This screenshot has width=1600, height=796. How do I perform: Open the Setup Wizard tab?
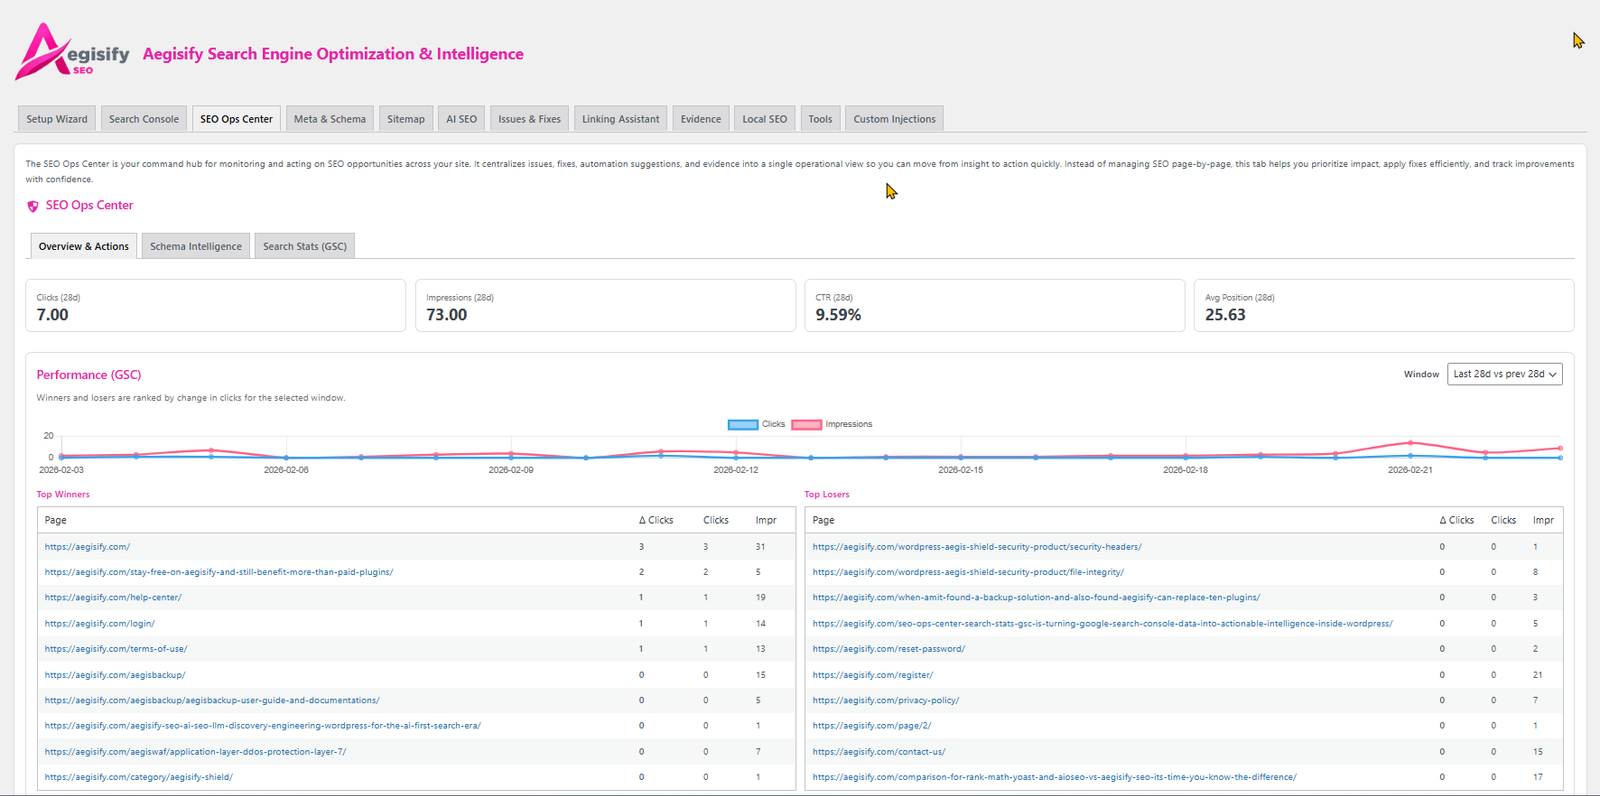(57, 119)
